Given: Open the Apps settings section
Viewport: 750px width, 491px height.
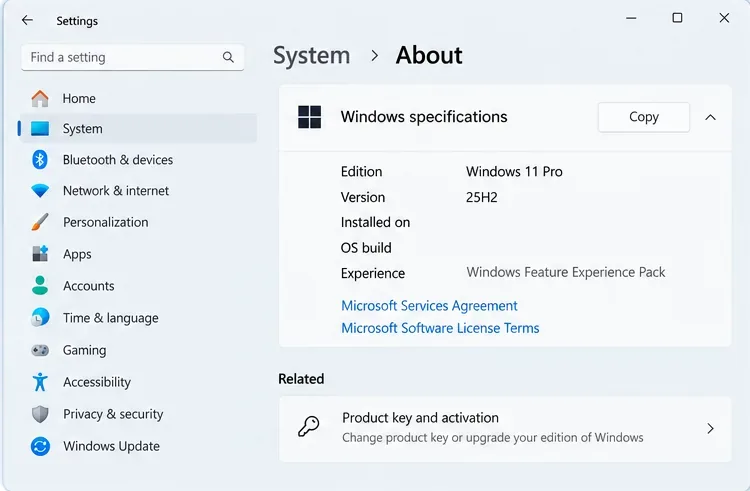Looking at the screenshot, I should tap(139, 254).
